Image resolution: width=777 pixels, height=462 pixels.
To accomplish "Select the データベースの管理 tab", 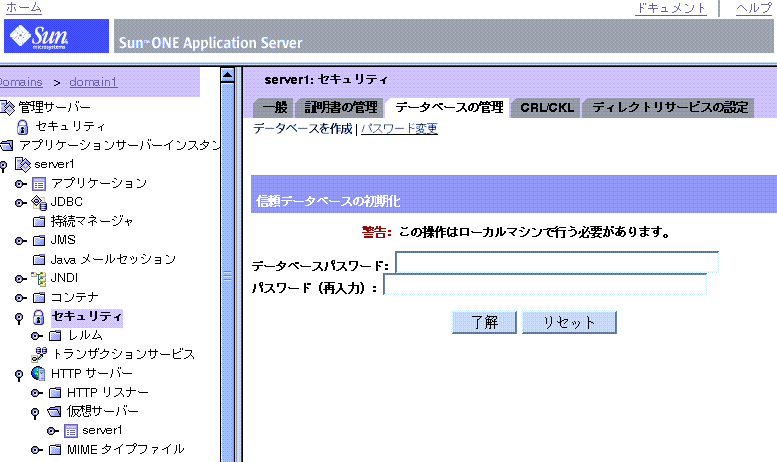I will tap(448, 108).
